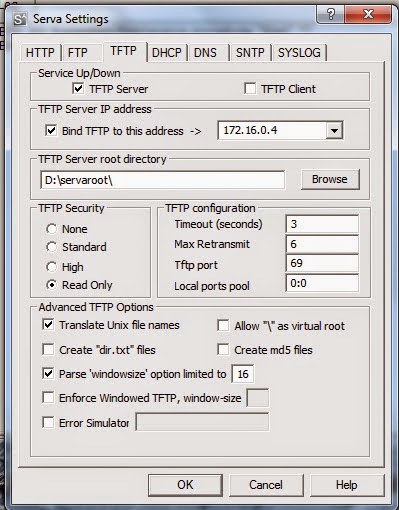Select None security option
The width and height of the screenshot is (399, 510).
point(52,229)
